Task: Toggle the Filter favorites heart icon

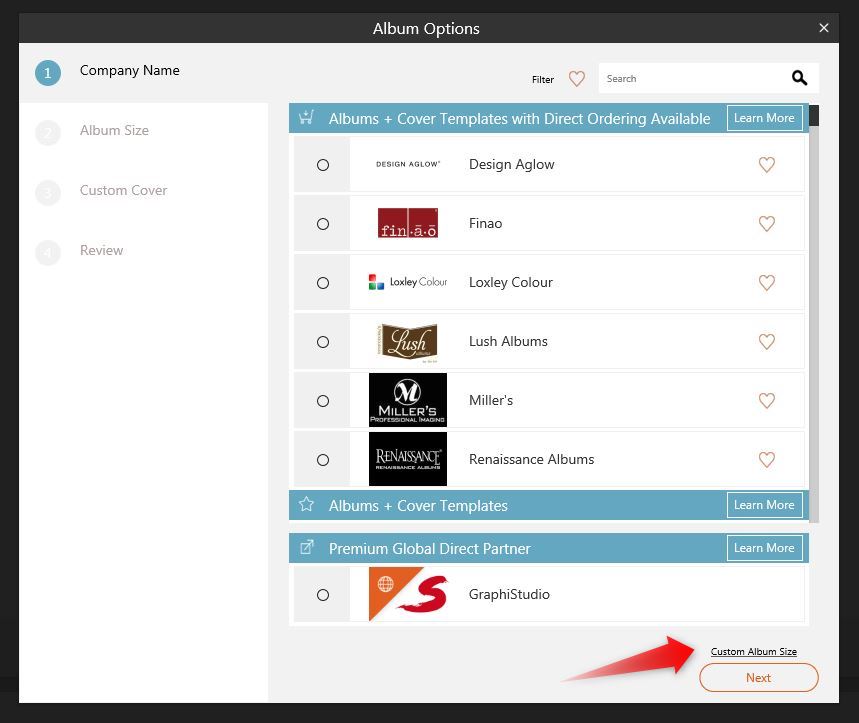Action: click(x=576, y=79)
